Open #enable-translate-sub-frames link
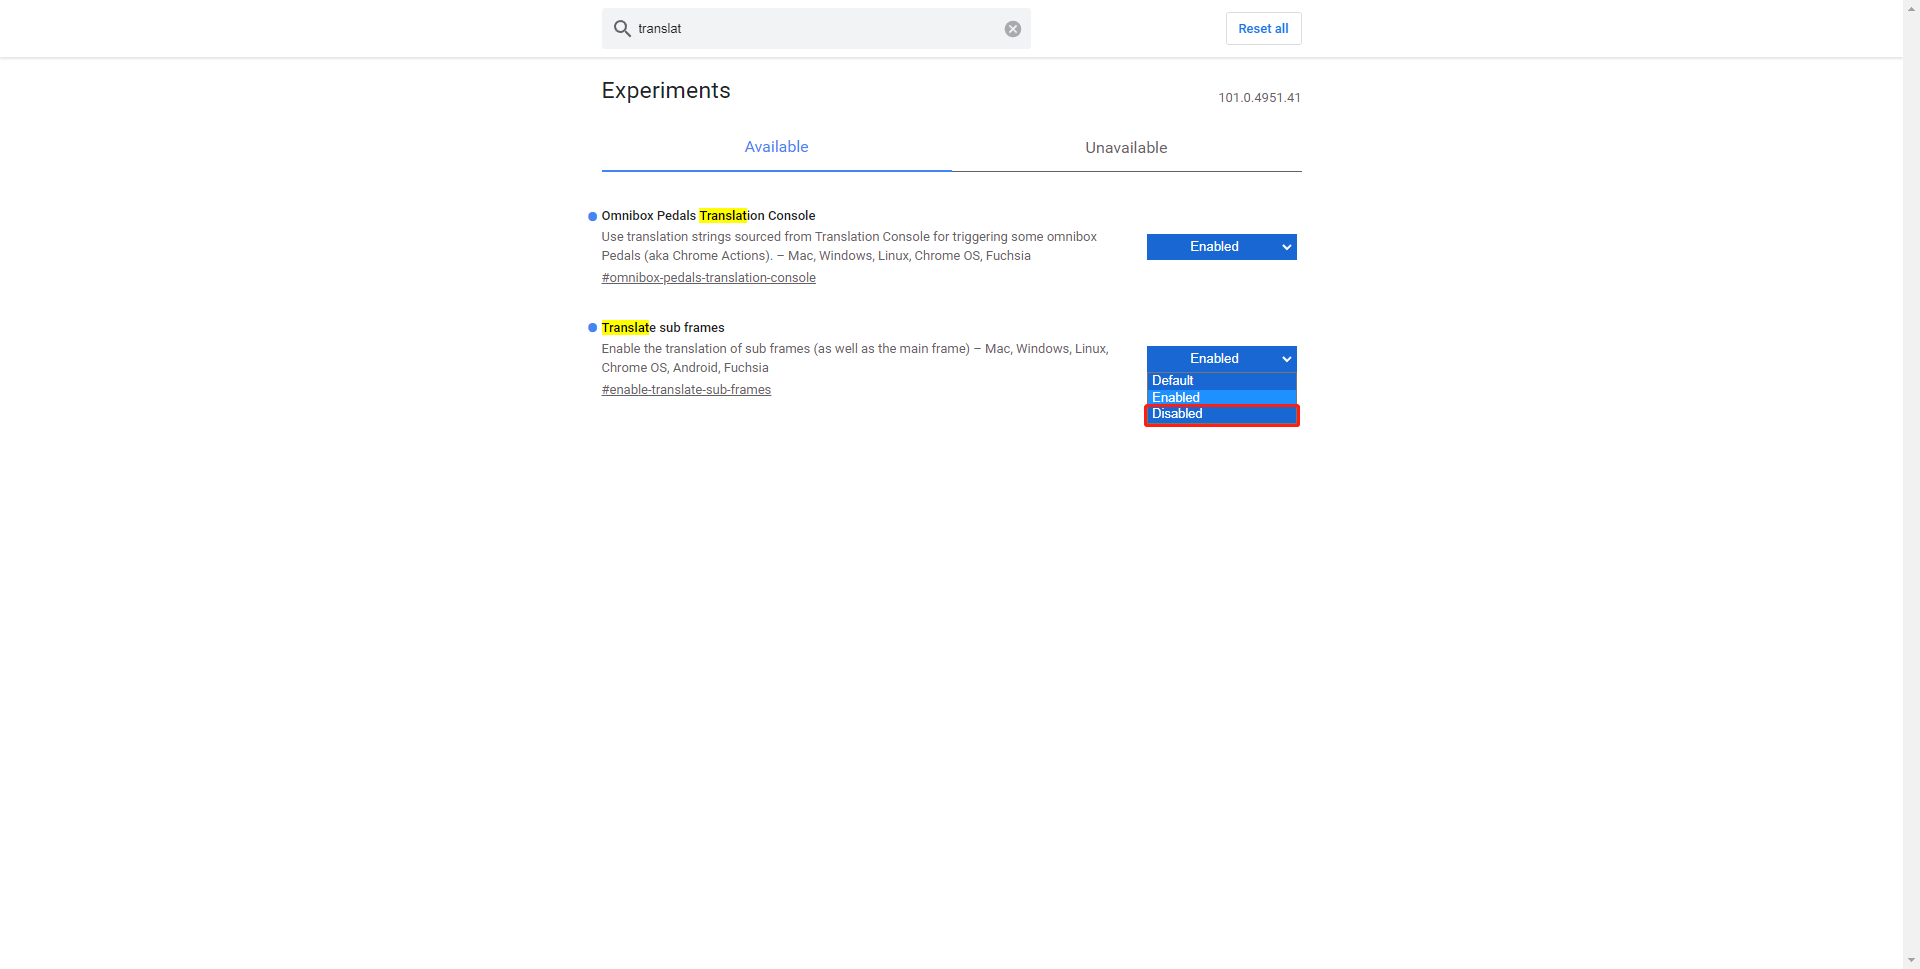 (x=686, y=390)
